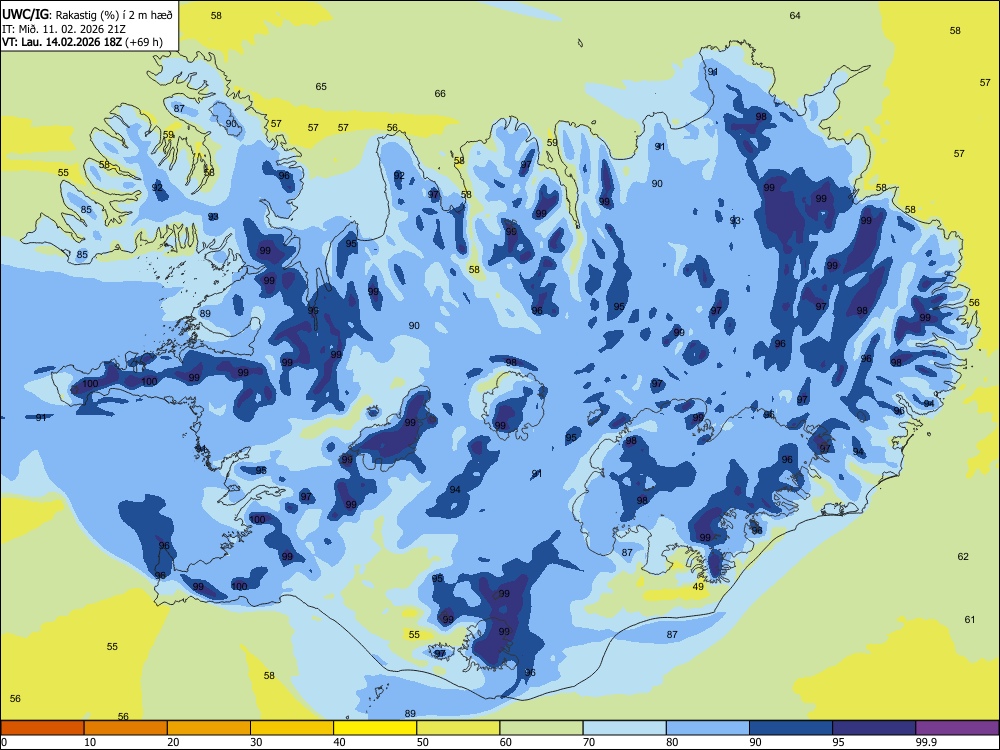
Task: Click legend tick label '50'
Action: pyautogui.click(x=423, y=742)
